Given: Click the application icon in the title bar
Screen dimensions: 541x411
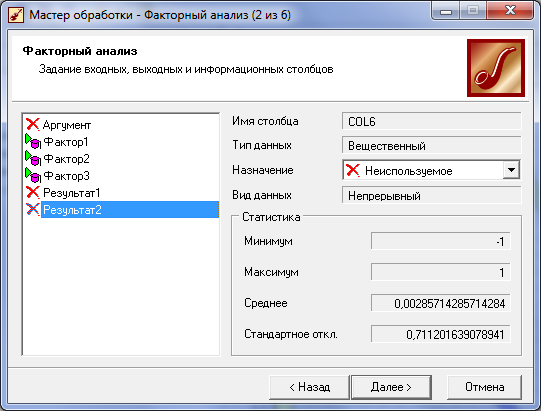Looking at the screenshot, I should click(x=16, y=15).
